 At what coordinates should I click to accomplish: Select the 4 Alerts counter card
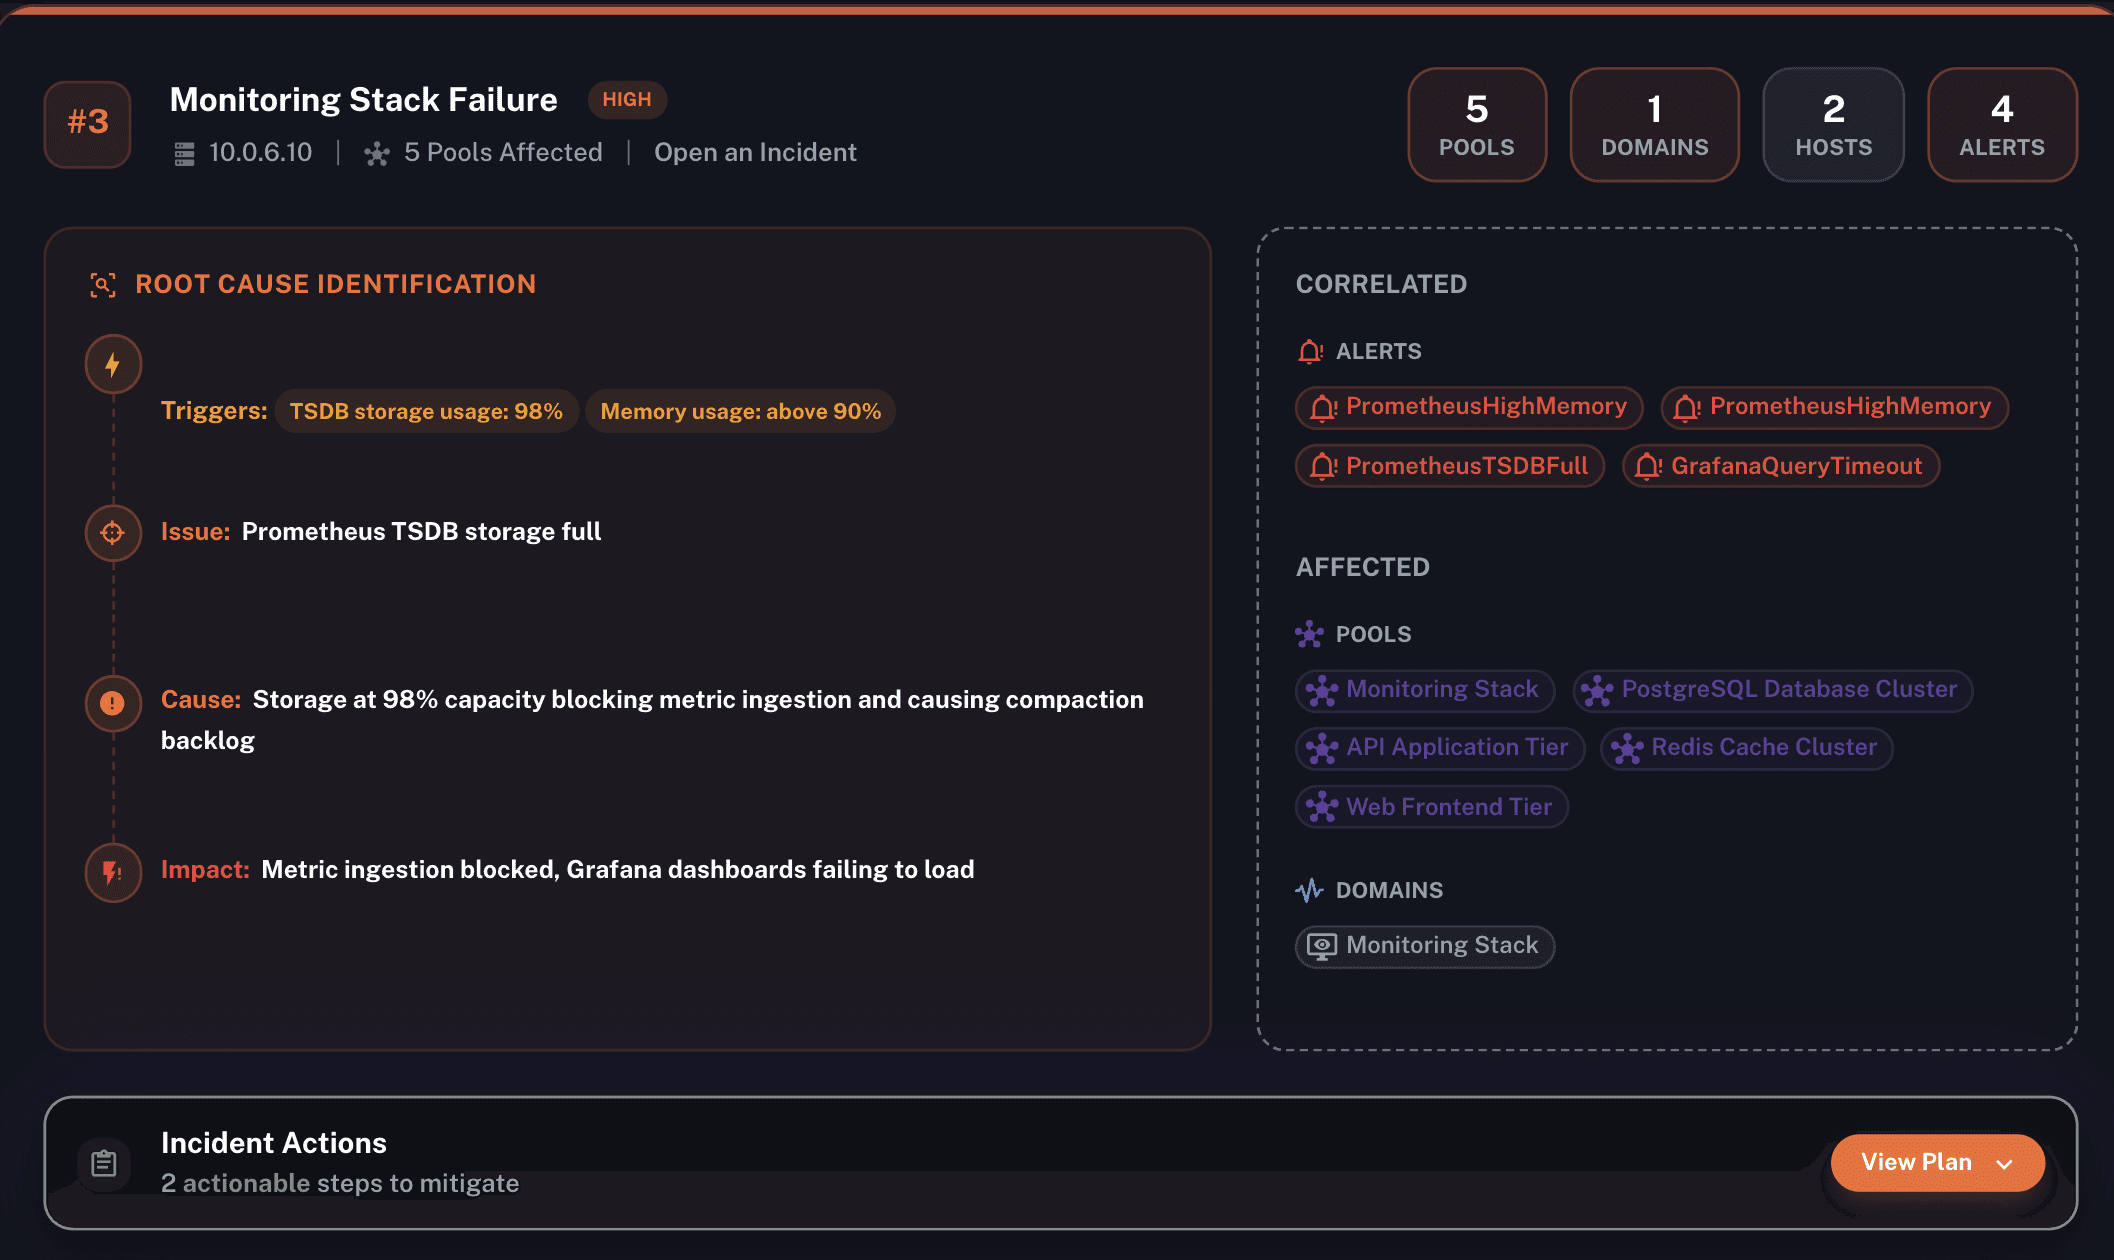(2001, 125)
